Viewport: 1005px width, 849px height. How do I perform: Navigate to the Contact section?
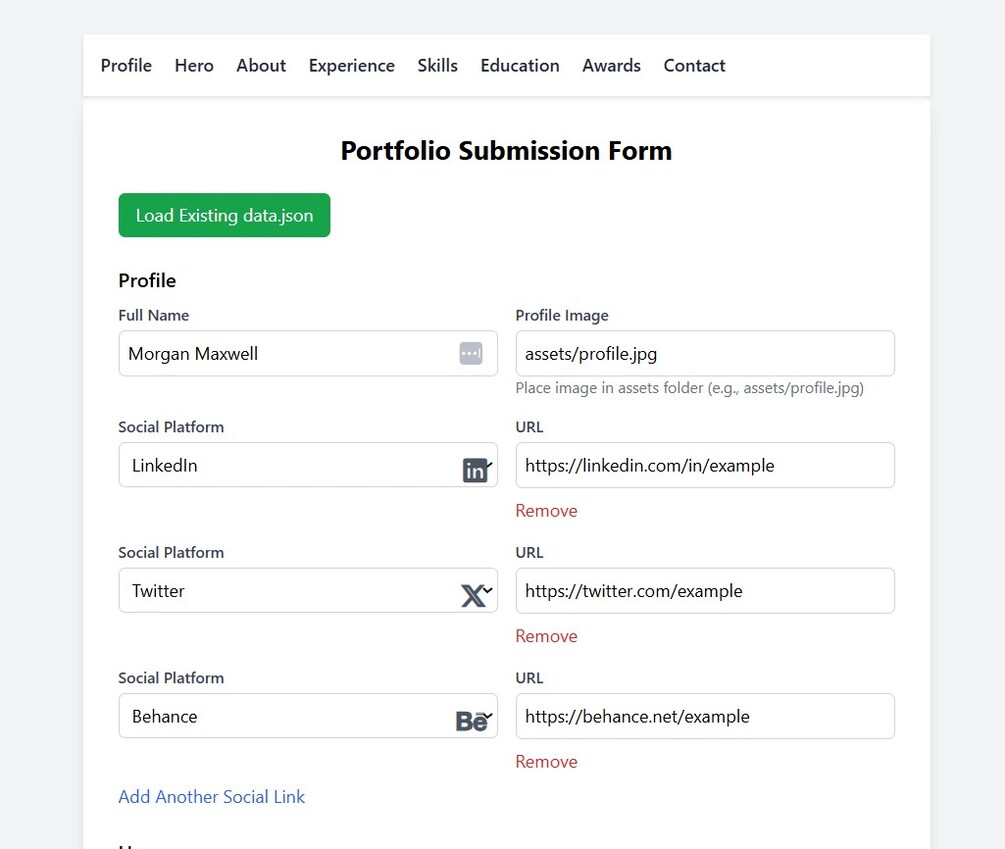(694, 66)
